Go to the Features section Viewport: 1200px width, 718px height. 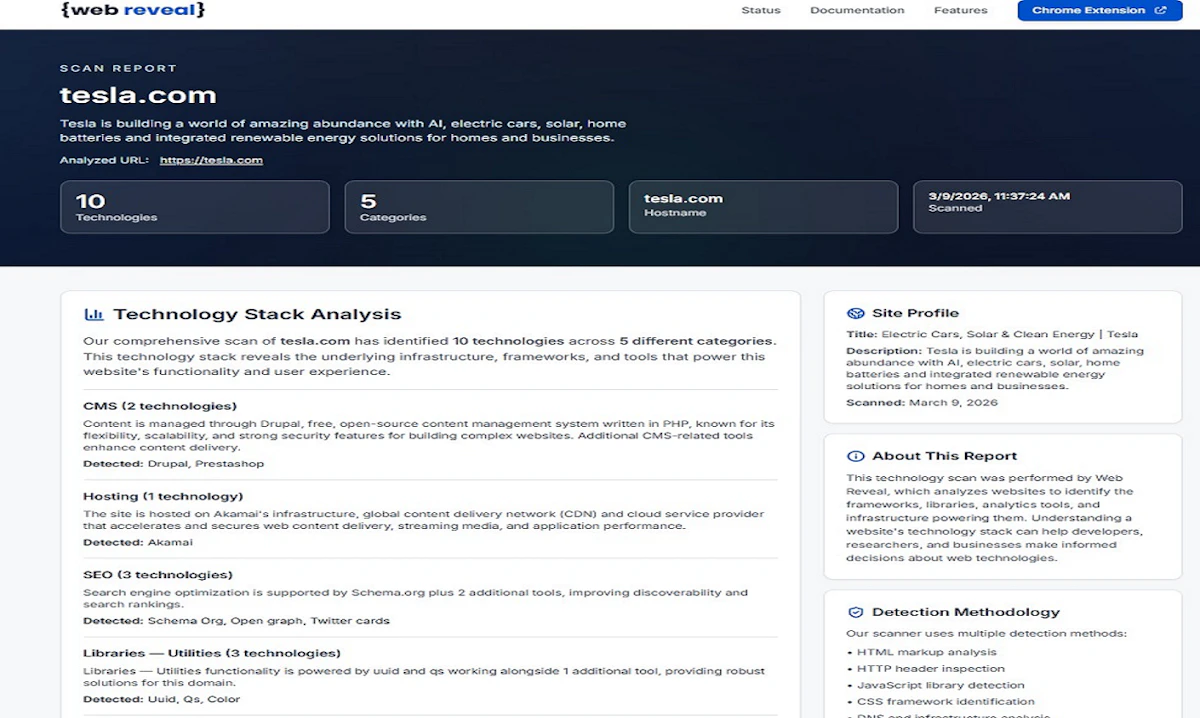click(x=960, y=11)
